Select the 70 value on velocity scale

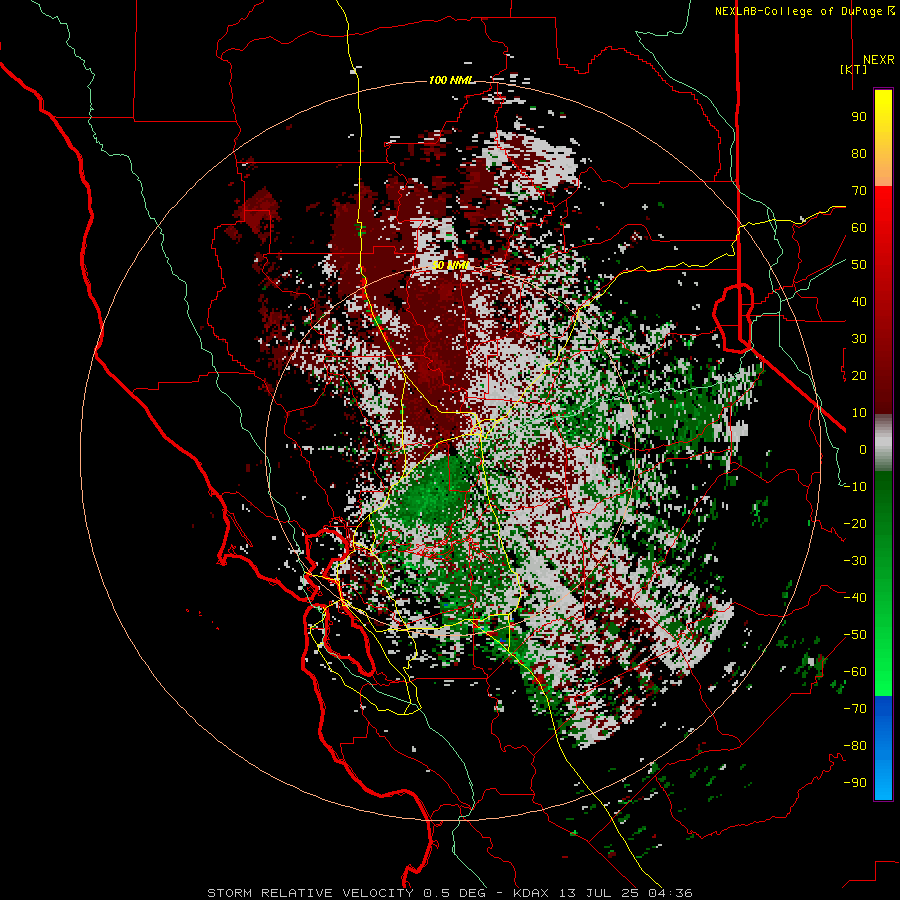(x=859, y=191)
